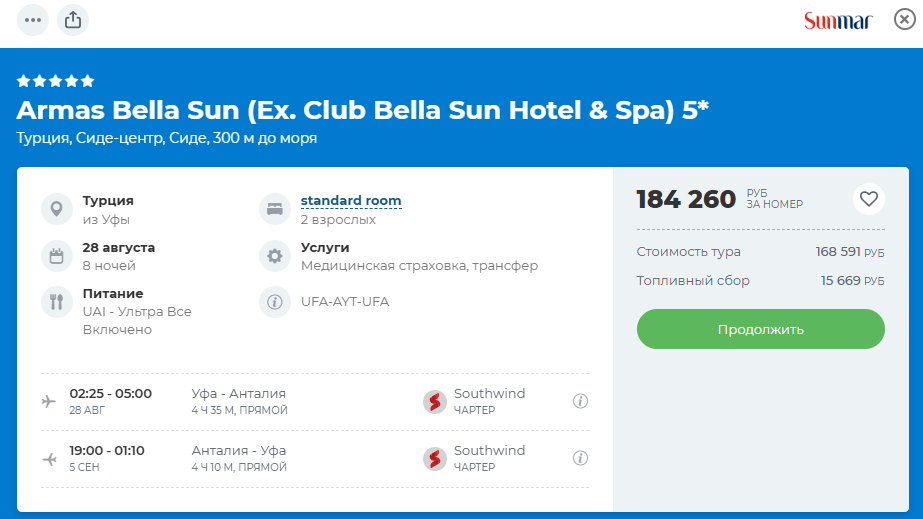Click the info icon beside UFA-AYT-UFA
Screen dimensions: 923x519
pyautogui.click(x=273, y=302)
